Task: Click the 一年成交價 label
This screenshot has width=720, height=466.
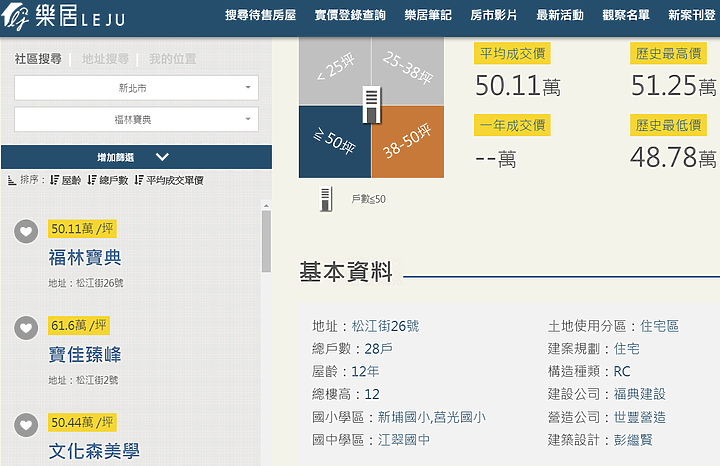Action: tap(512, 125)
